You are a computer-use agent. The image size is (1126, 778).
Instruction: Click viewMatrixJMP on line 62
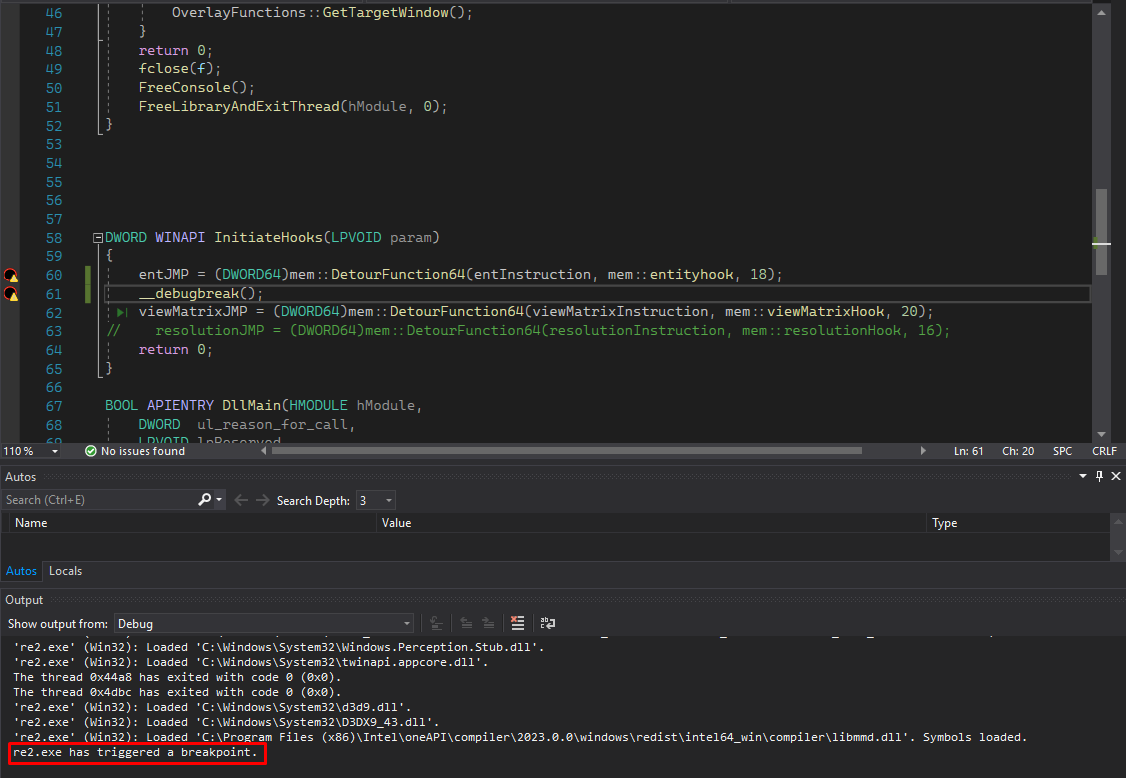[192, 311]
